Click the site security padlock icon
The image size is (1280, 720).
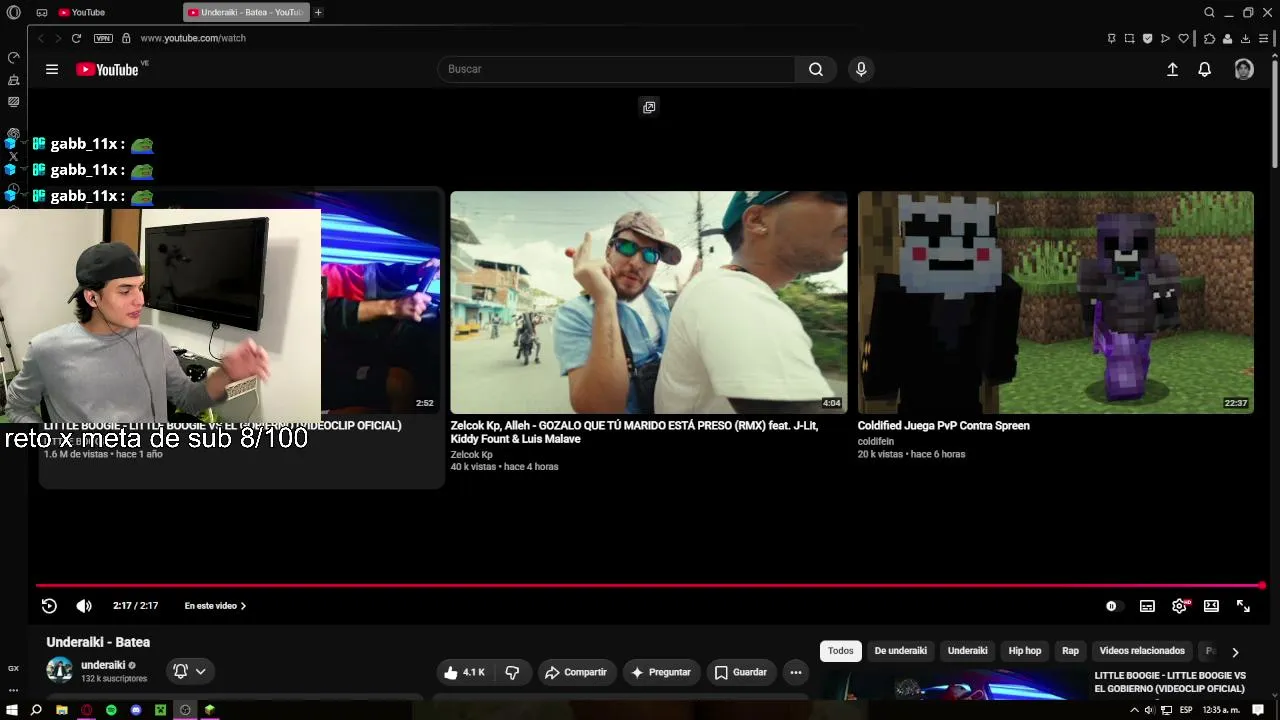(x=126, y=38)
